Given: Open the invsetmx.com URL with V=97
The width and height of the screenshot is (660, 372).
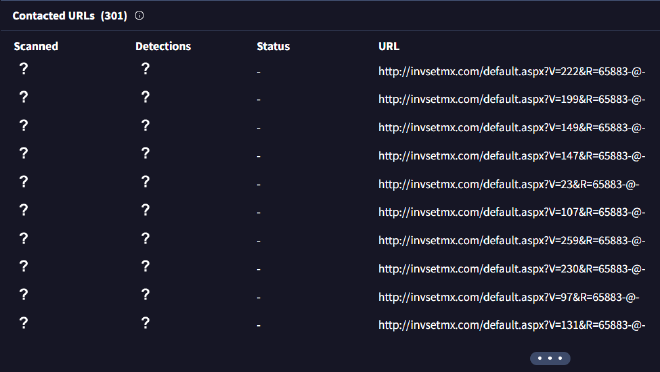Looking at the screenshot, I should pos(508,297).
